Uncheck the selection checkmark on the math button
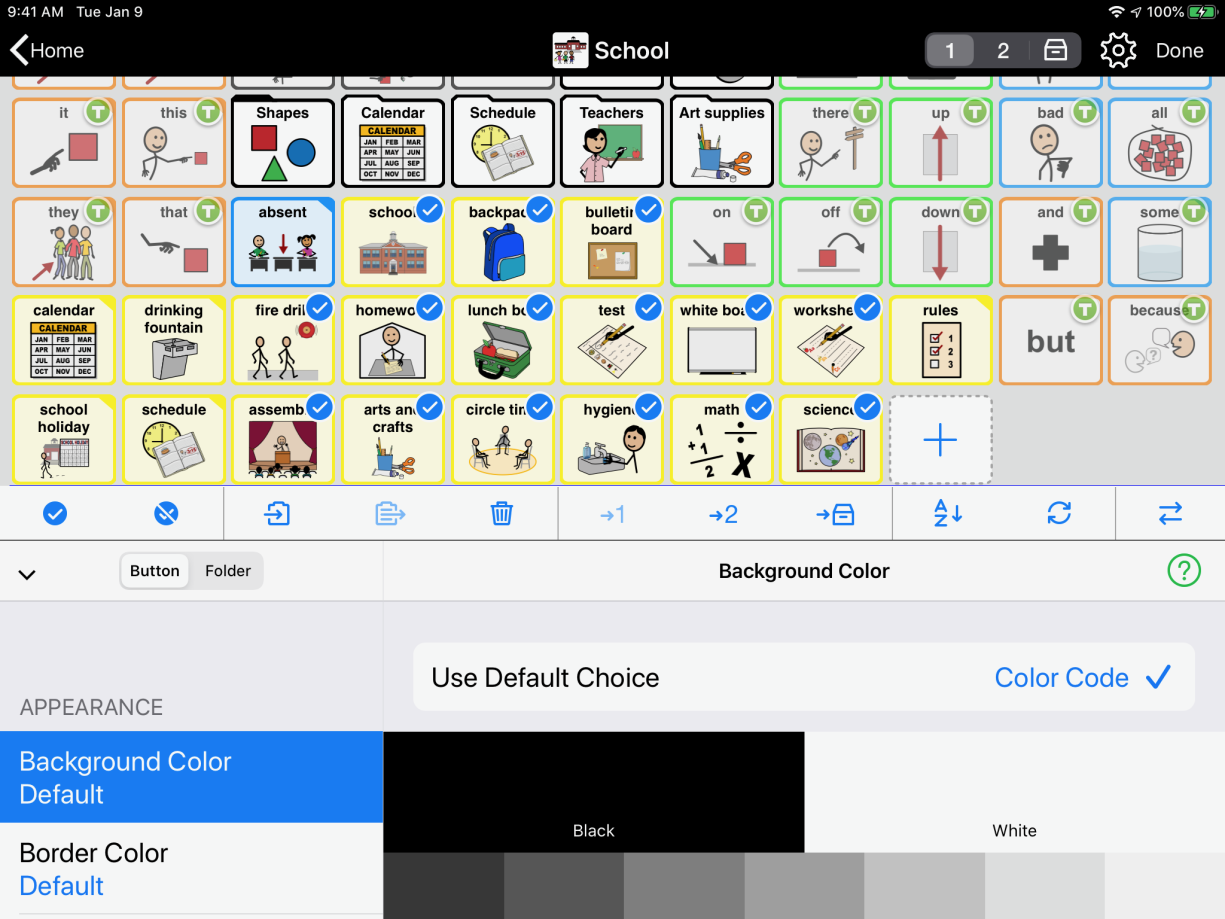The width and height of the screenshot is (1225, 919). 757,407
